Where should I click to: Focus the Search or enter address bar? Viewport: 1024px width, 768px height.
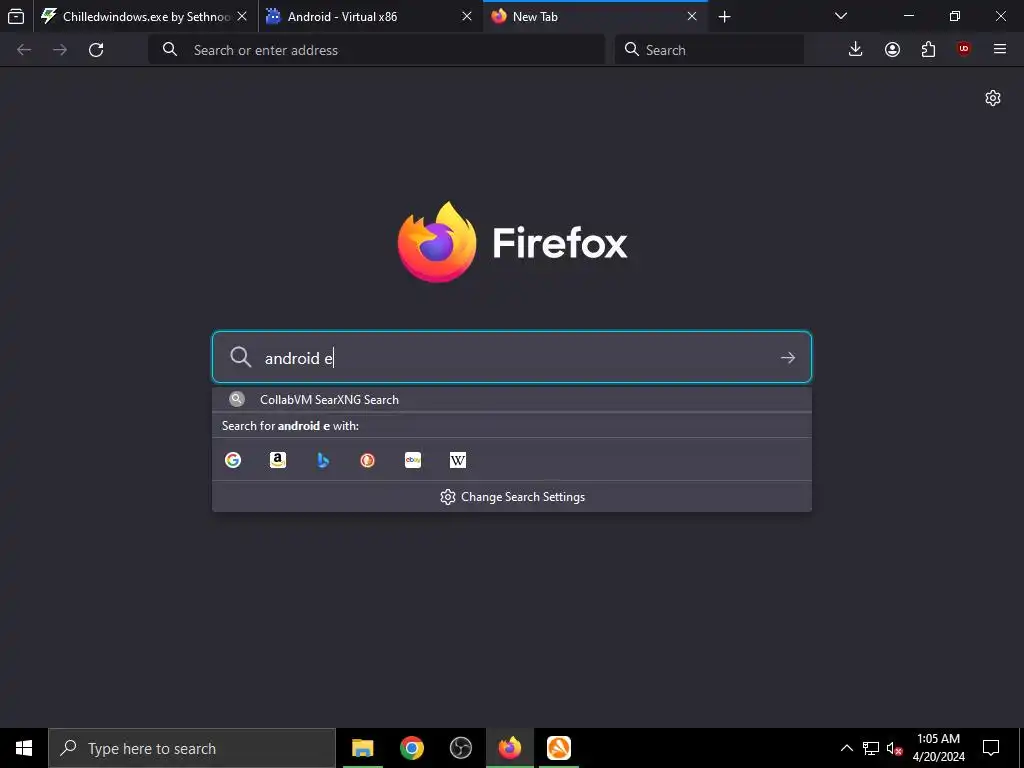click(x=376, y=50)
